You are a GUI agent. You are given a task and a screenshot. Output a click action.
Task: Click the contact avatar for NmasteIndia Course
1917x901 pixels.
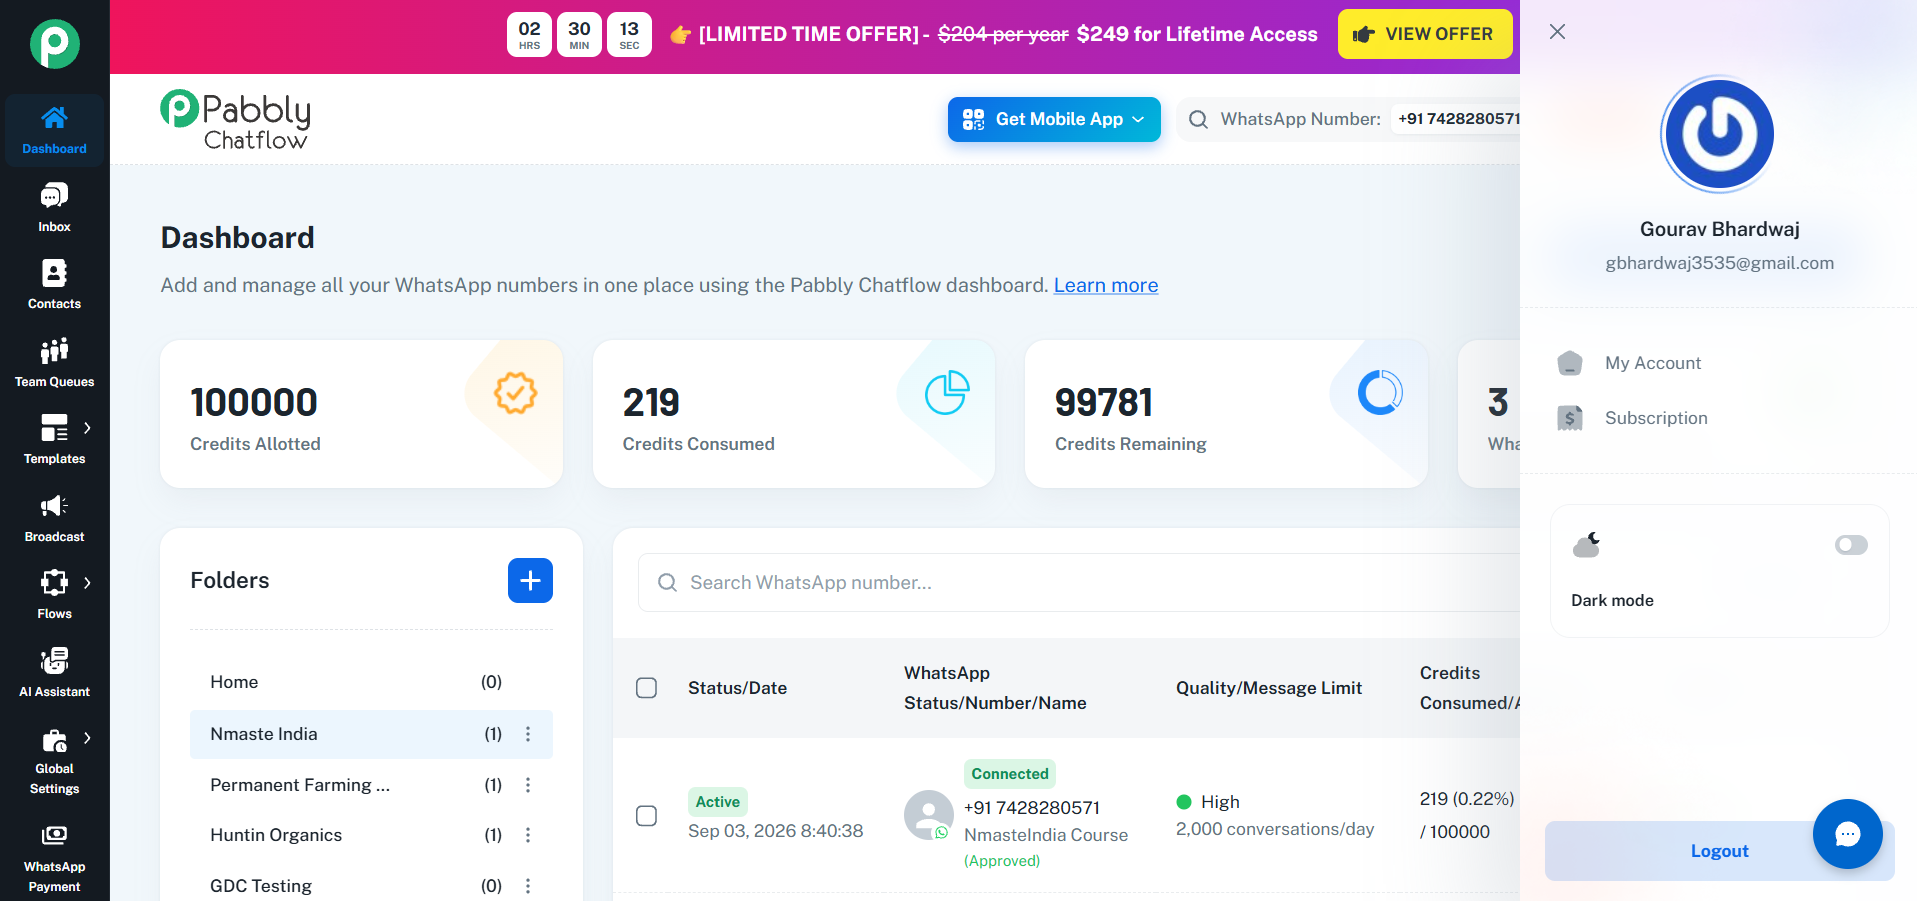[929, 815]
